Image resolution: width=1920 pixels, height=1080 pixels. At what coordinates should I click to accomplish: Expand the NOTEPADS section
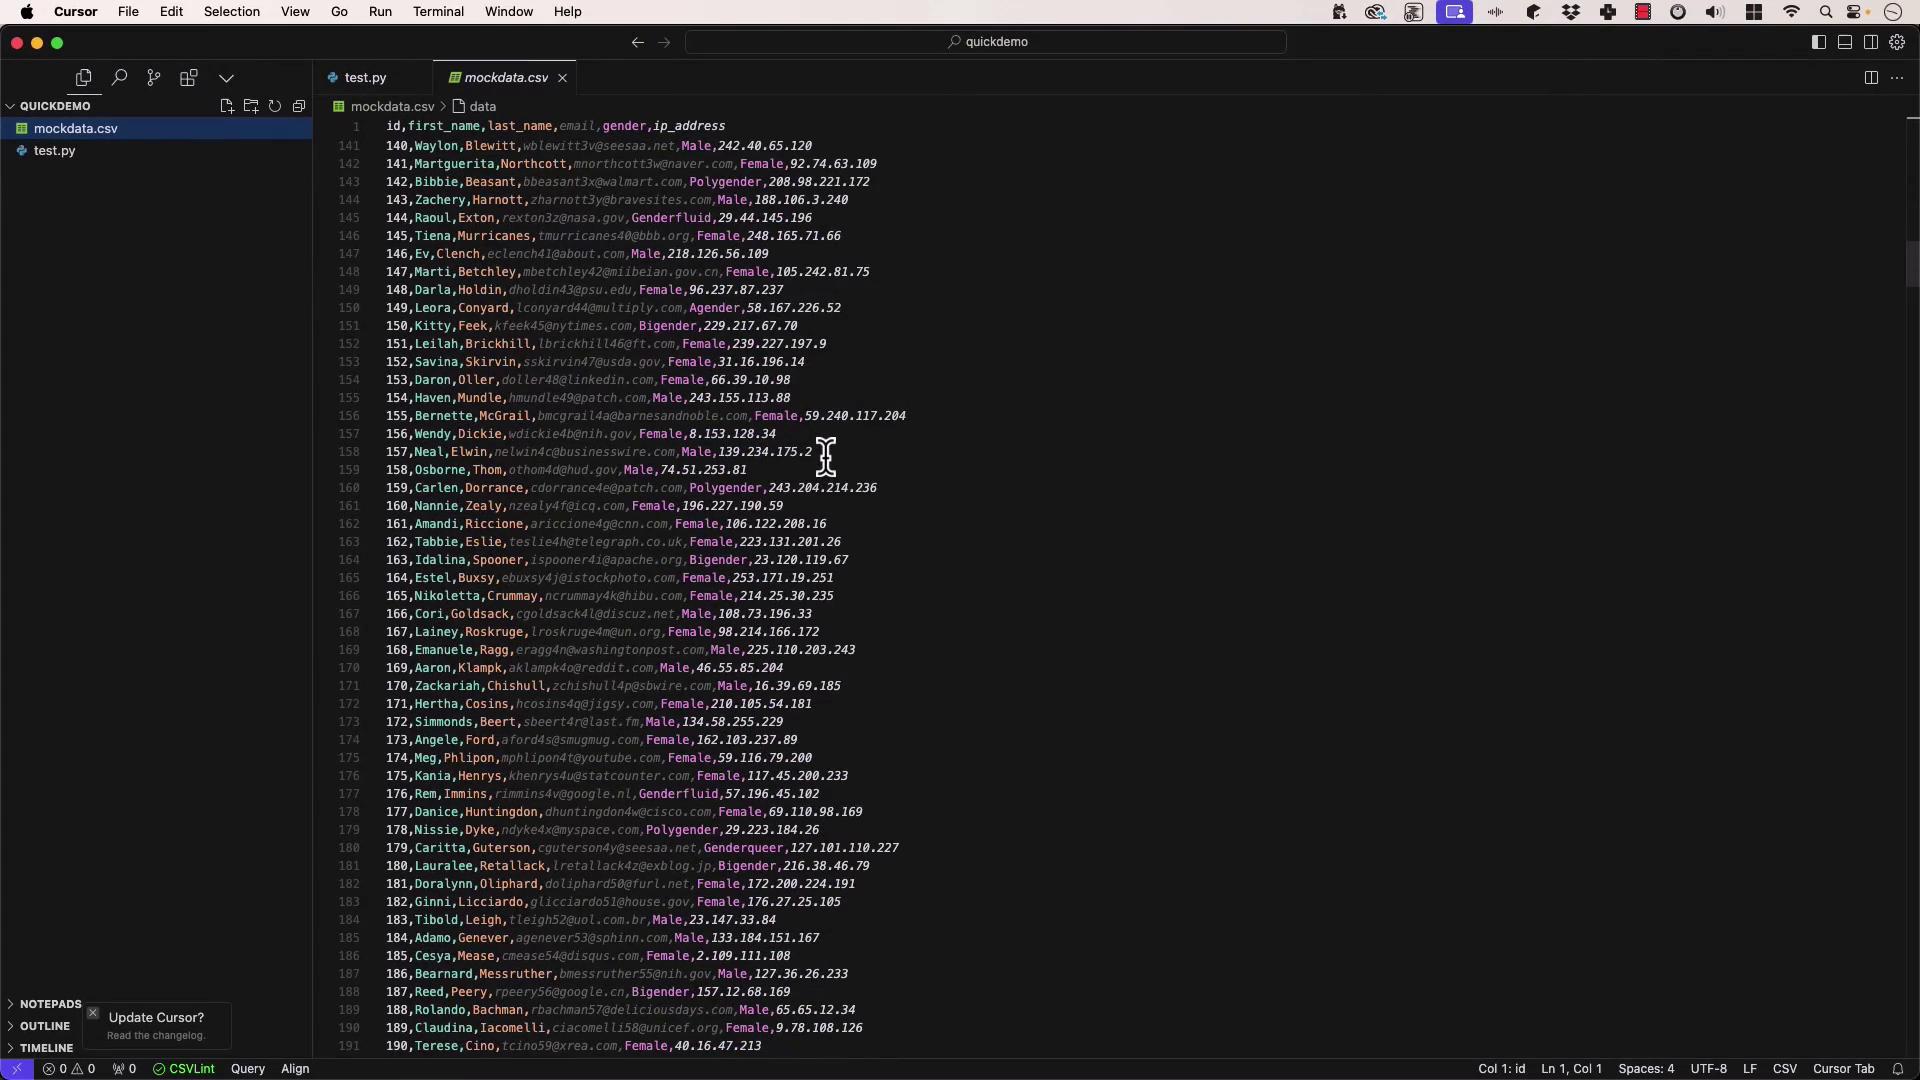tap(50, 1004)
